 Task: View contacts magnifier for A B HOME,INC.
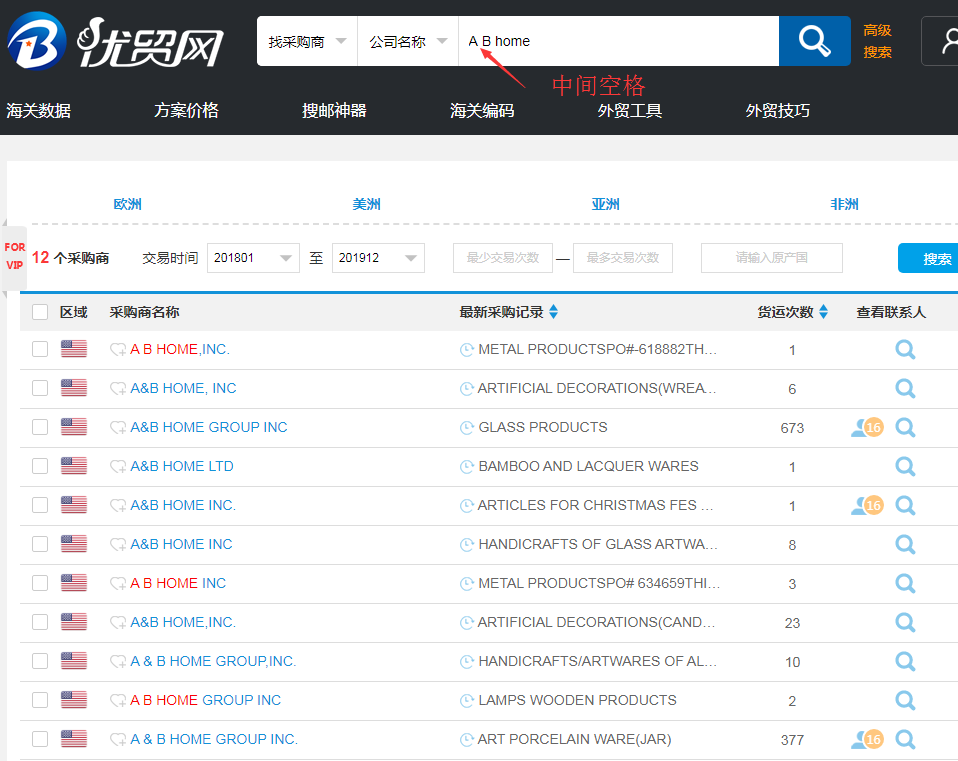(x=905, y=349)
